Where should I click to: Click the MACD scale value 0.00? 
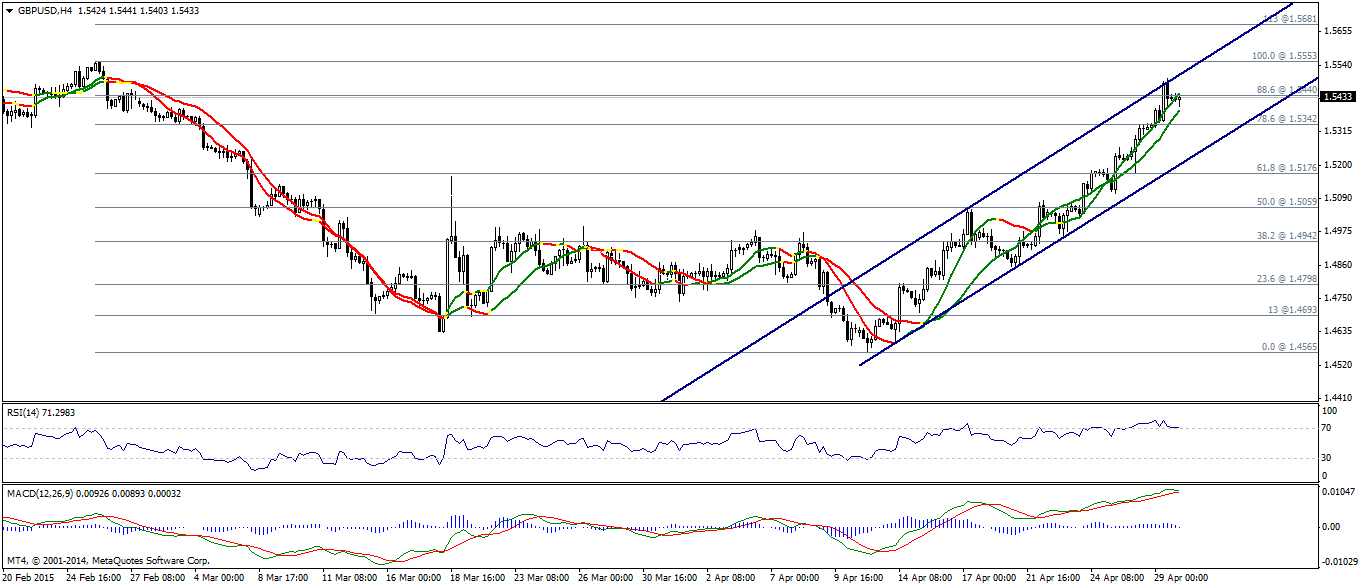[x=1331, y=526]
